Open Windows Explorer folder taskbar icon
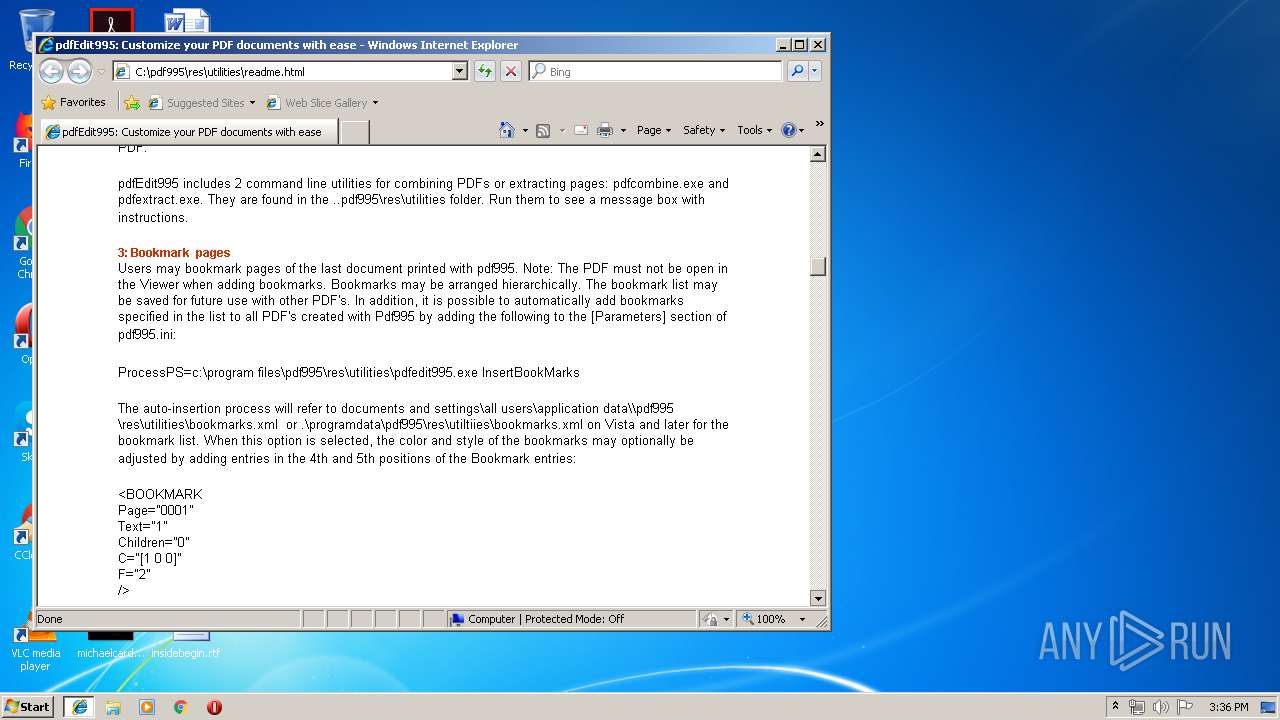The width and height of the screenshot is (1280, 720). (113, 707)
